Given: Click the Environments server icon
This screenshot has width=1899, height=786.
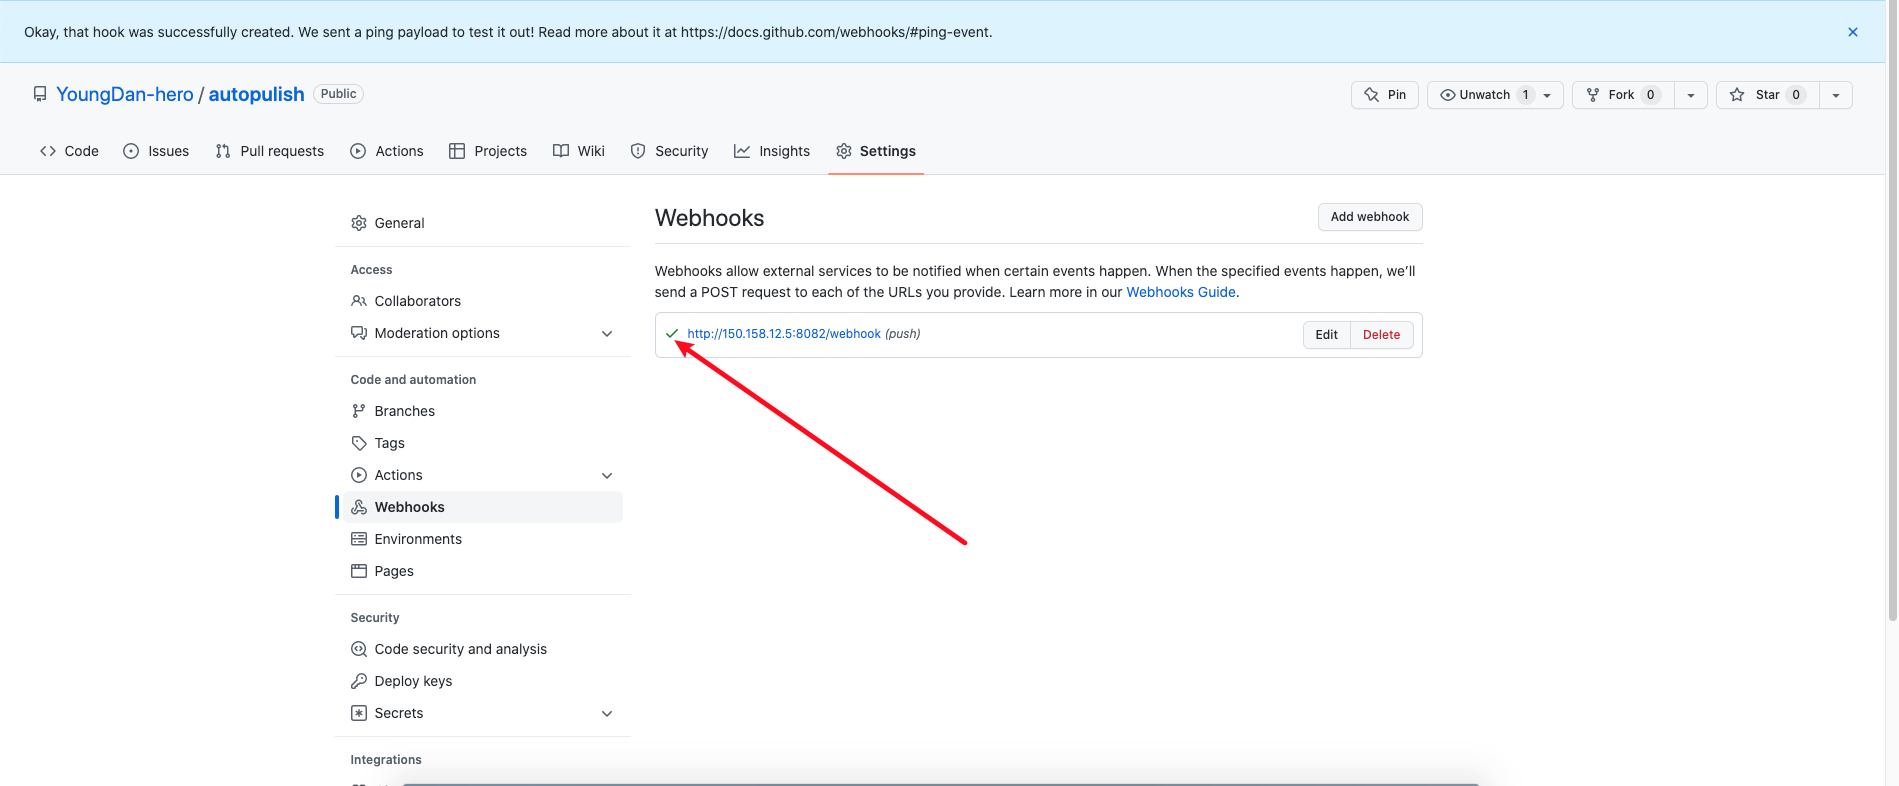Looking at the screenshot, I should coord(359,539).
